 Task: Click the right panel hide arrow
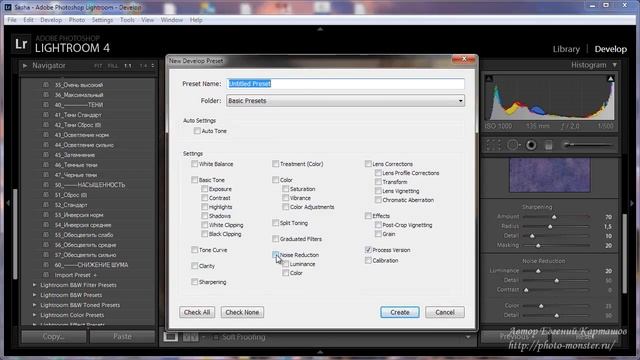pos(632,203)
